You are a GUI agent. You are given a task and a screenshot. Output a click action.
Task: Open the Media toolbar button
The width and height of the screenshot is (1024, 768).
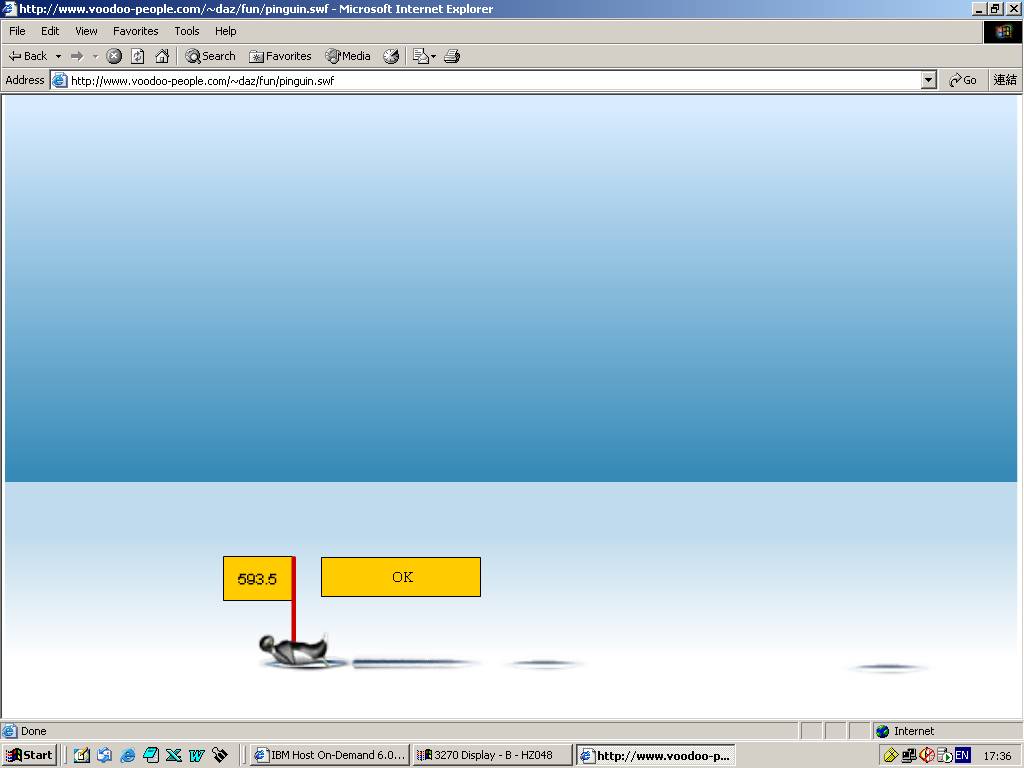348,56
